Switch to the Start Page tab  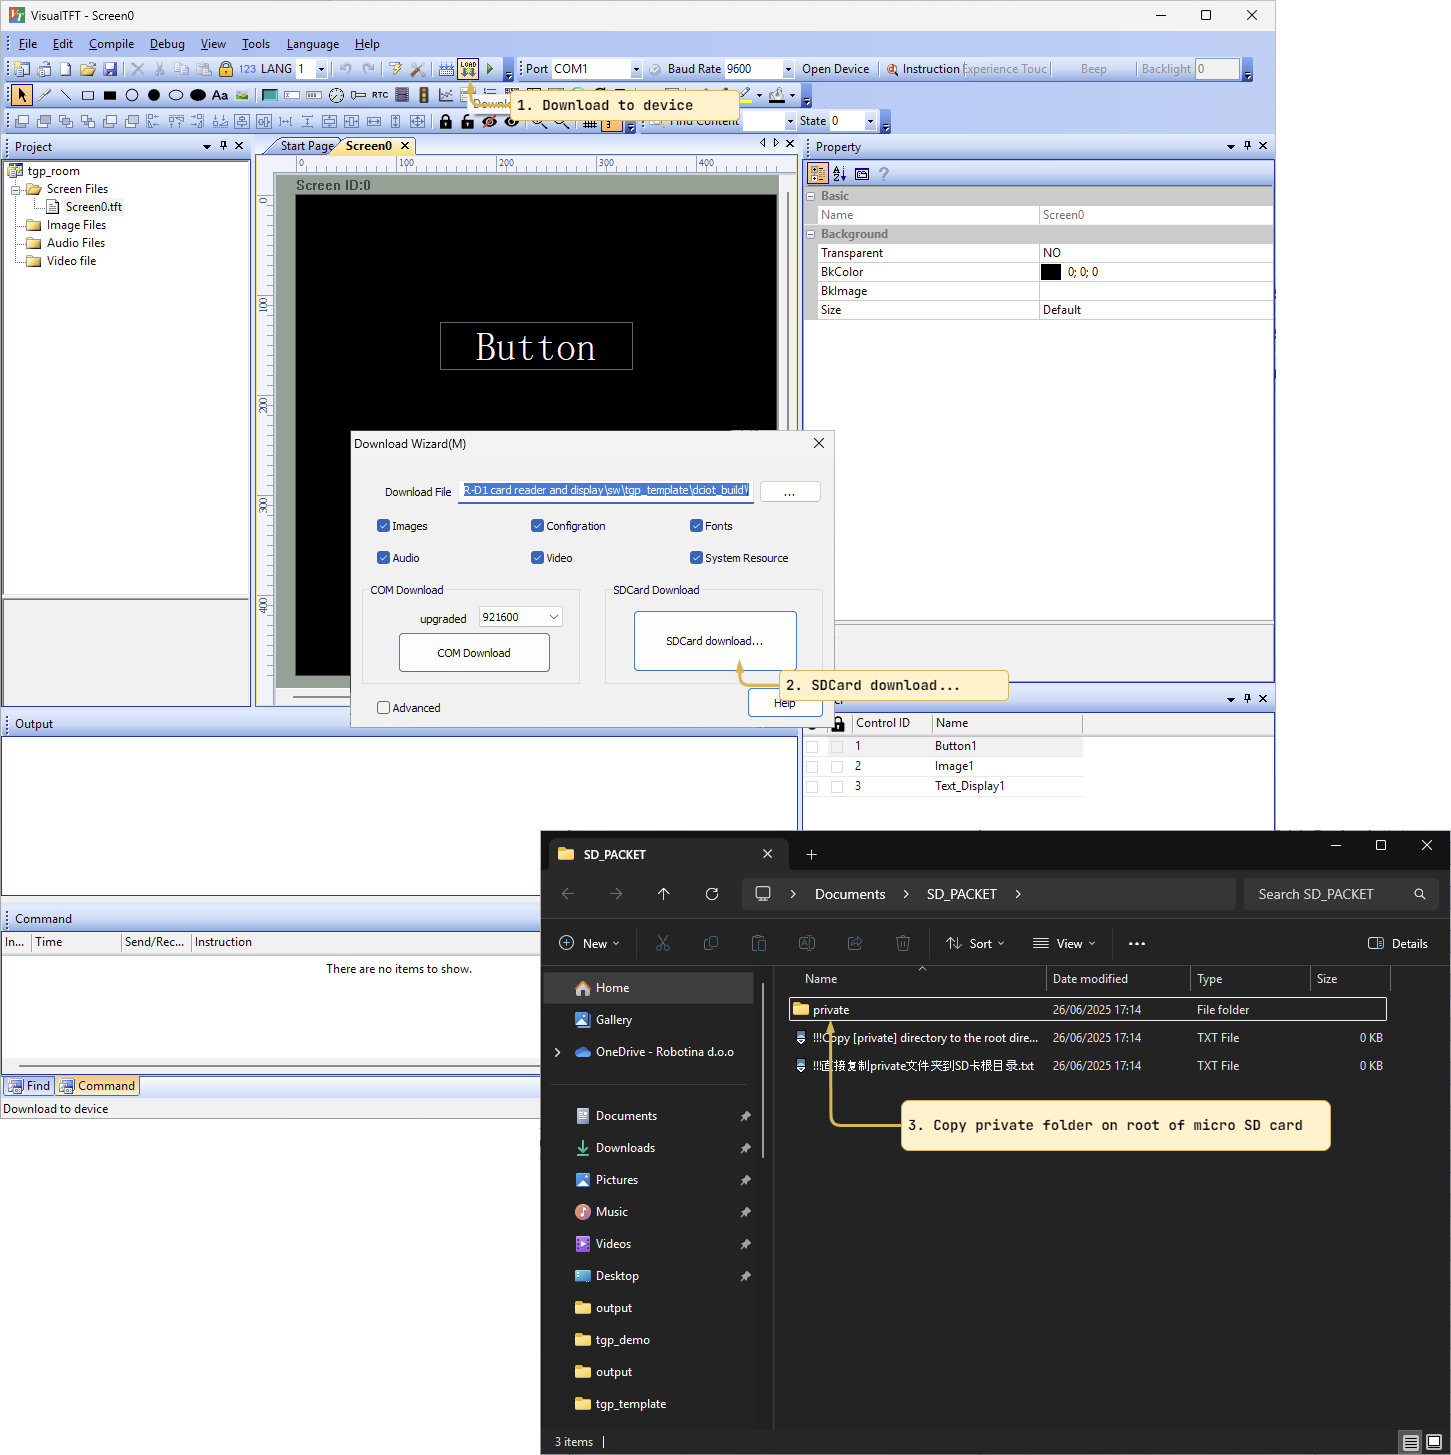coord(306,146)
